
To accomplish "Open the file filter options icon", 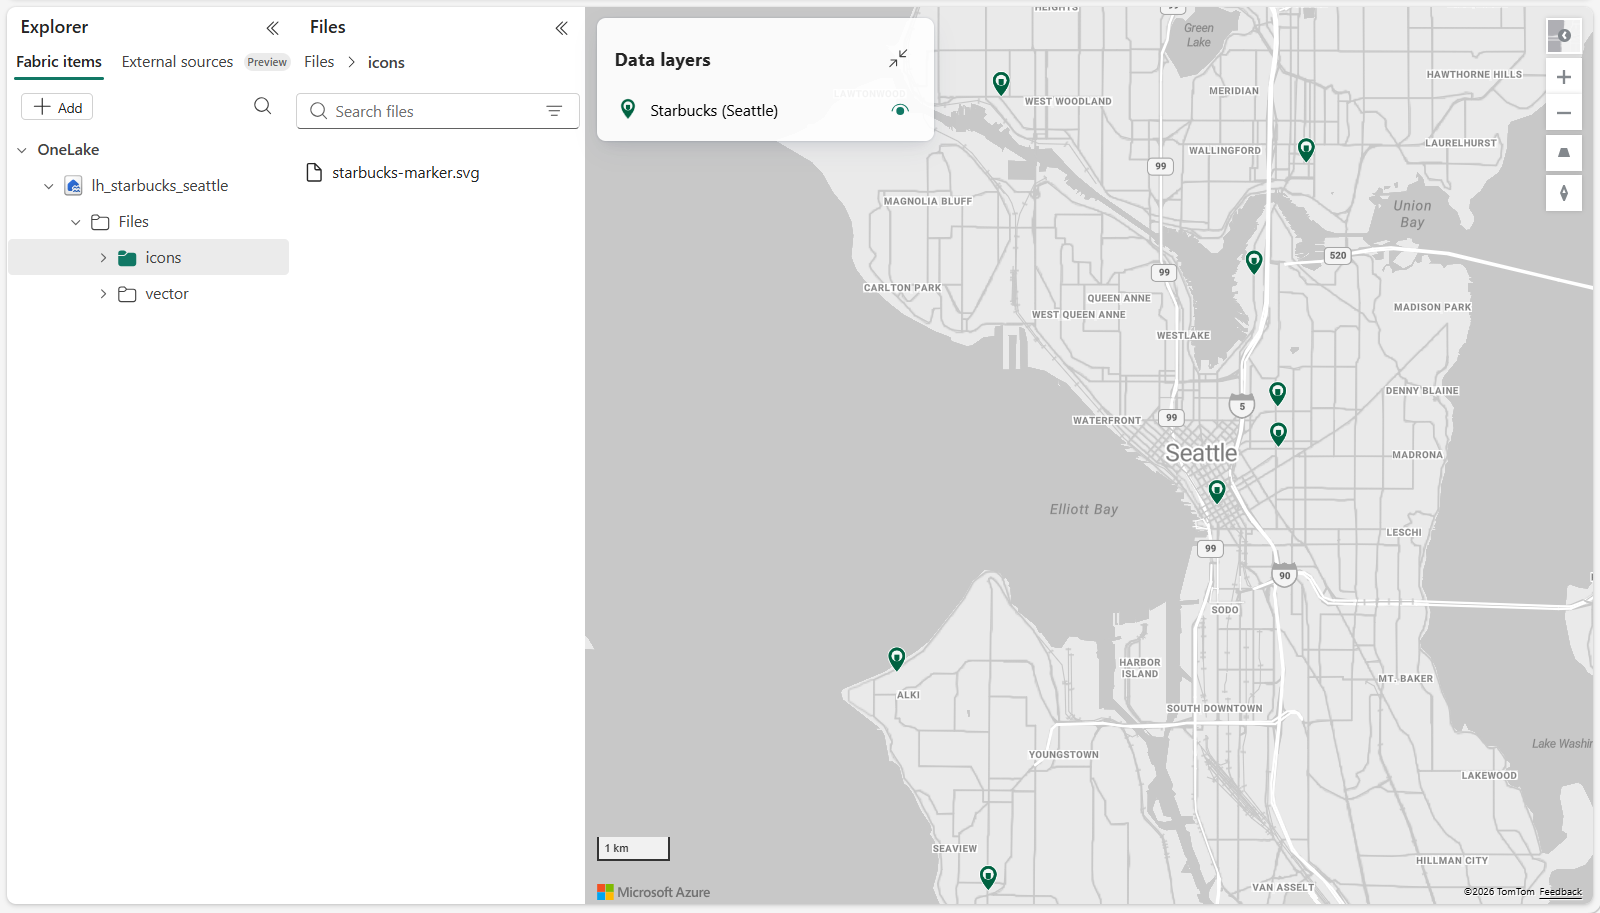I will 554,111.
